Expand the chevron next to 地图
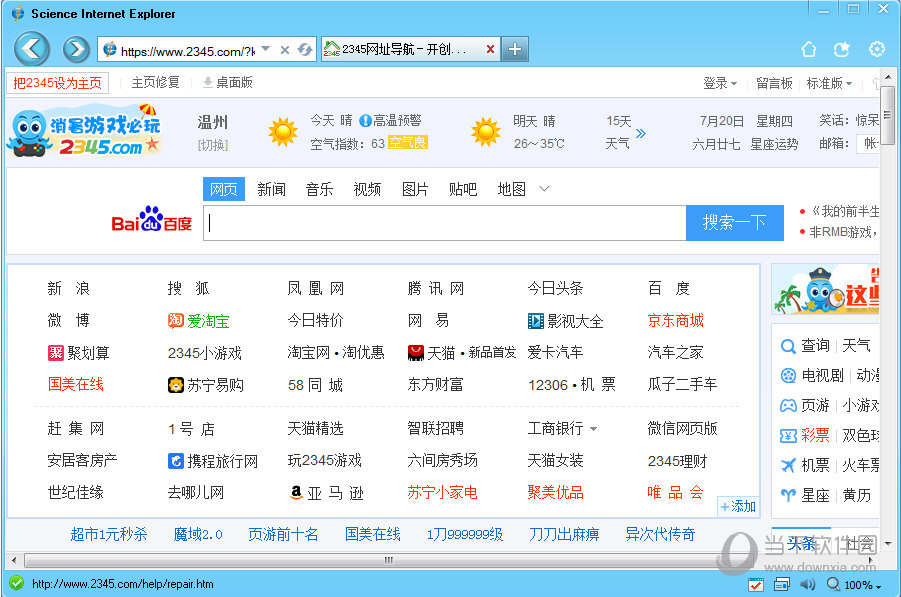The width and height of the screenshot is (901, 597). 543,188
